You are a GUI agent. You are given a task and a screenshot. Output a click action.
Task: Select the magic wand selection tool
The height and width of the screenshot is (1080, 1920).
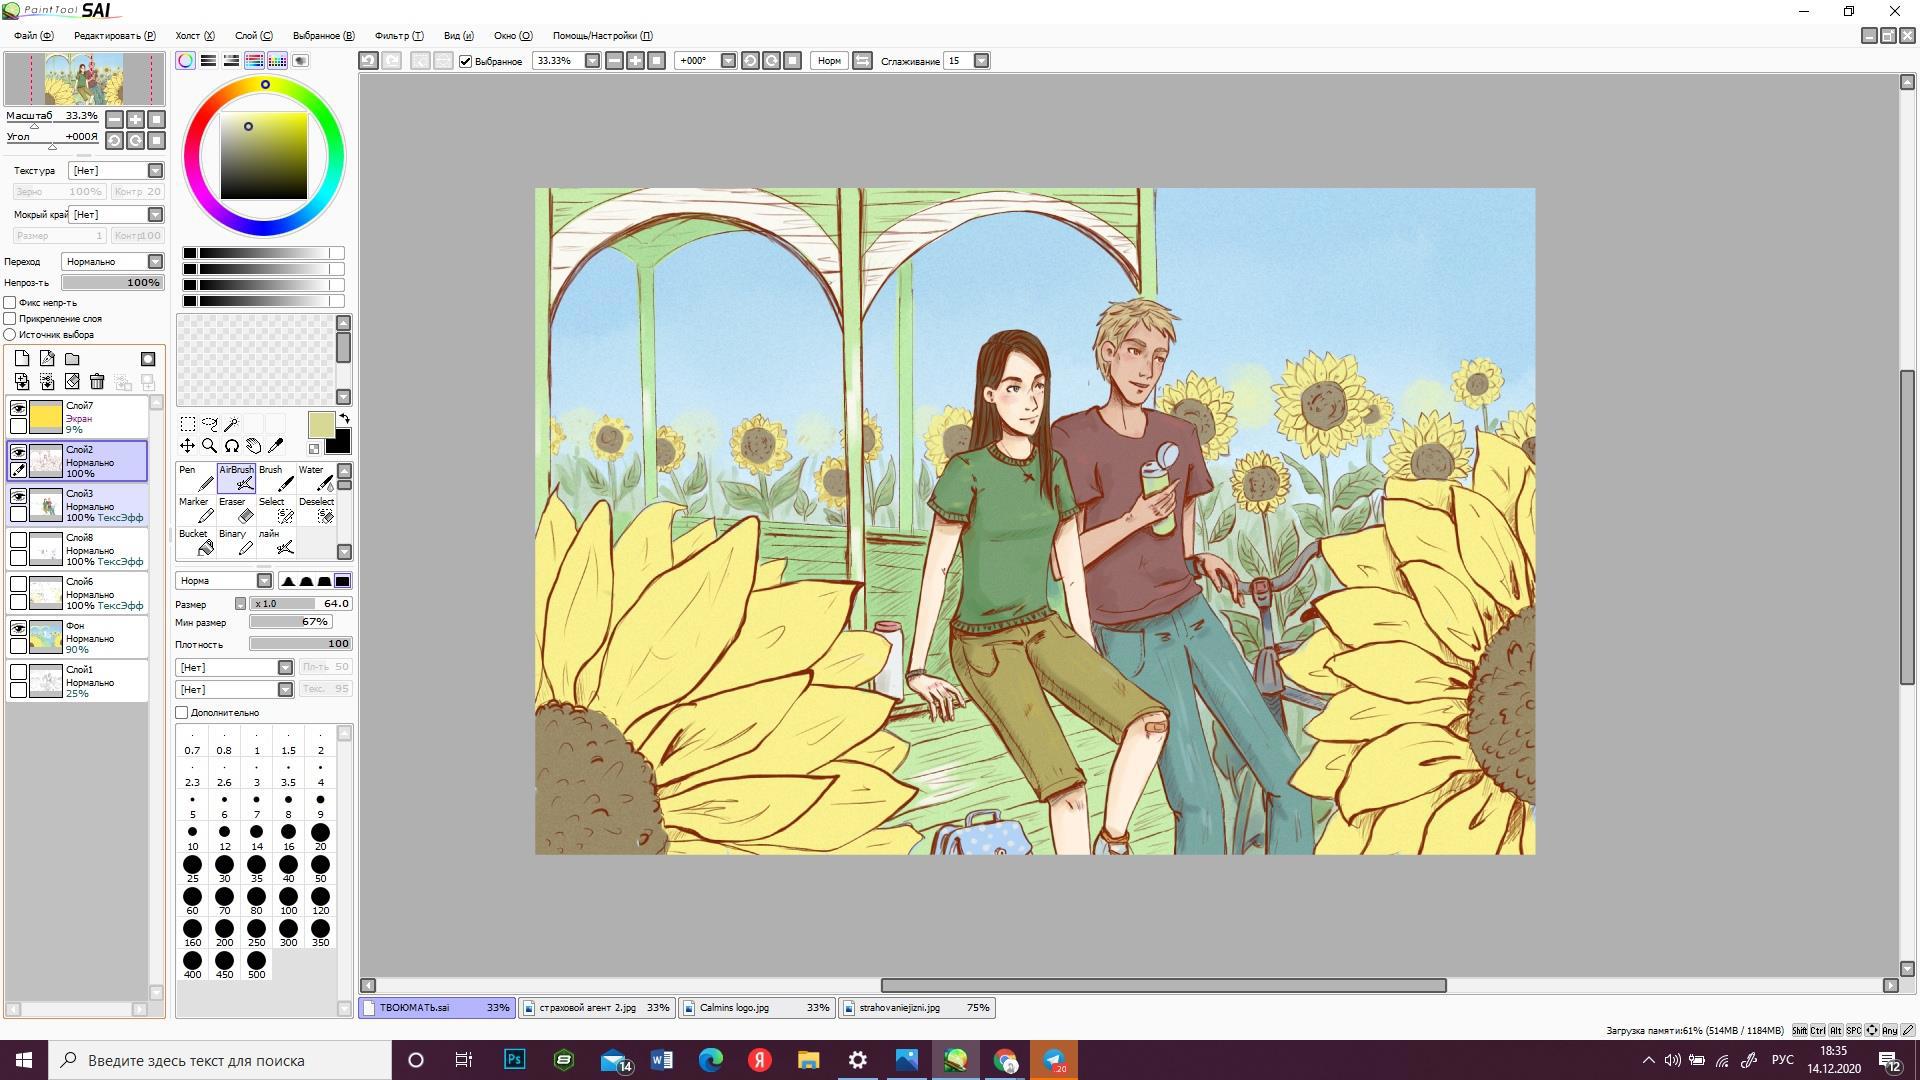231,424
